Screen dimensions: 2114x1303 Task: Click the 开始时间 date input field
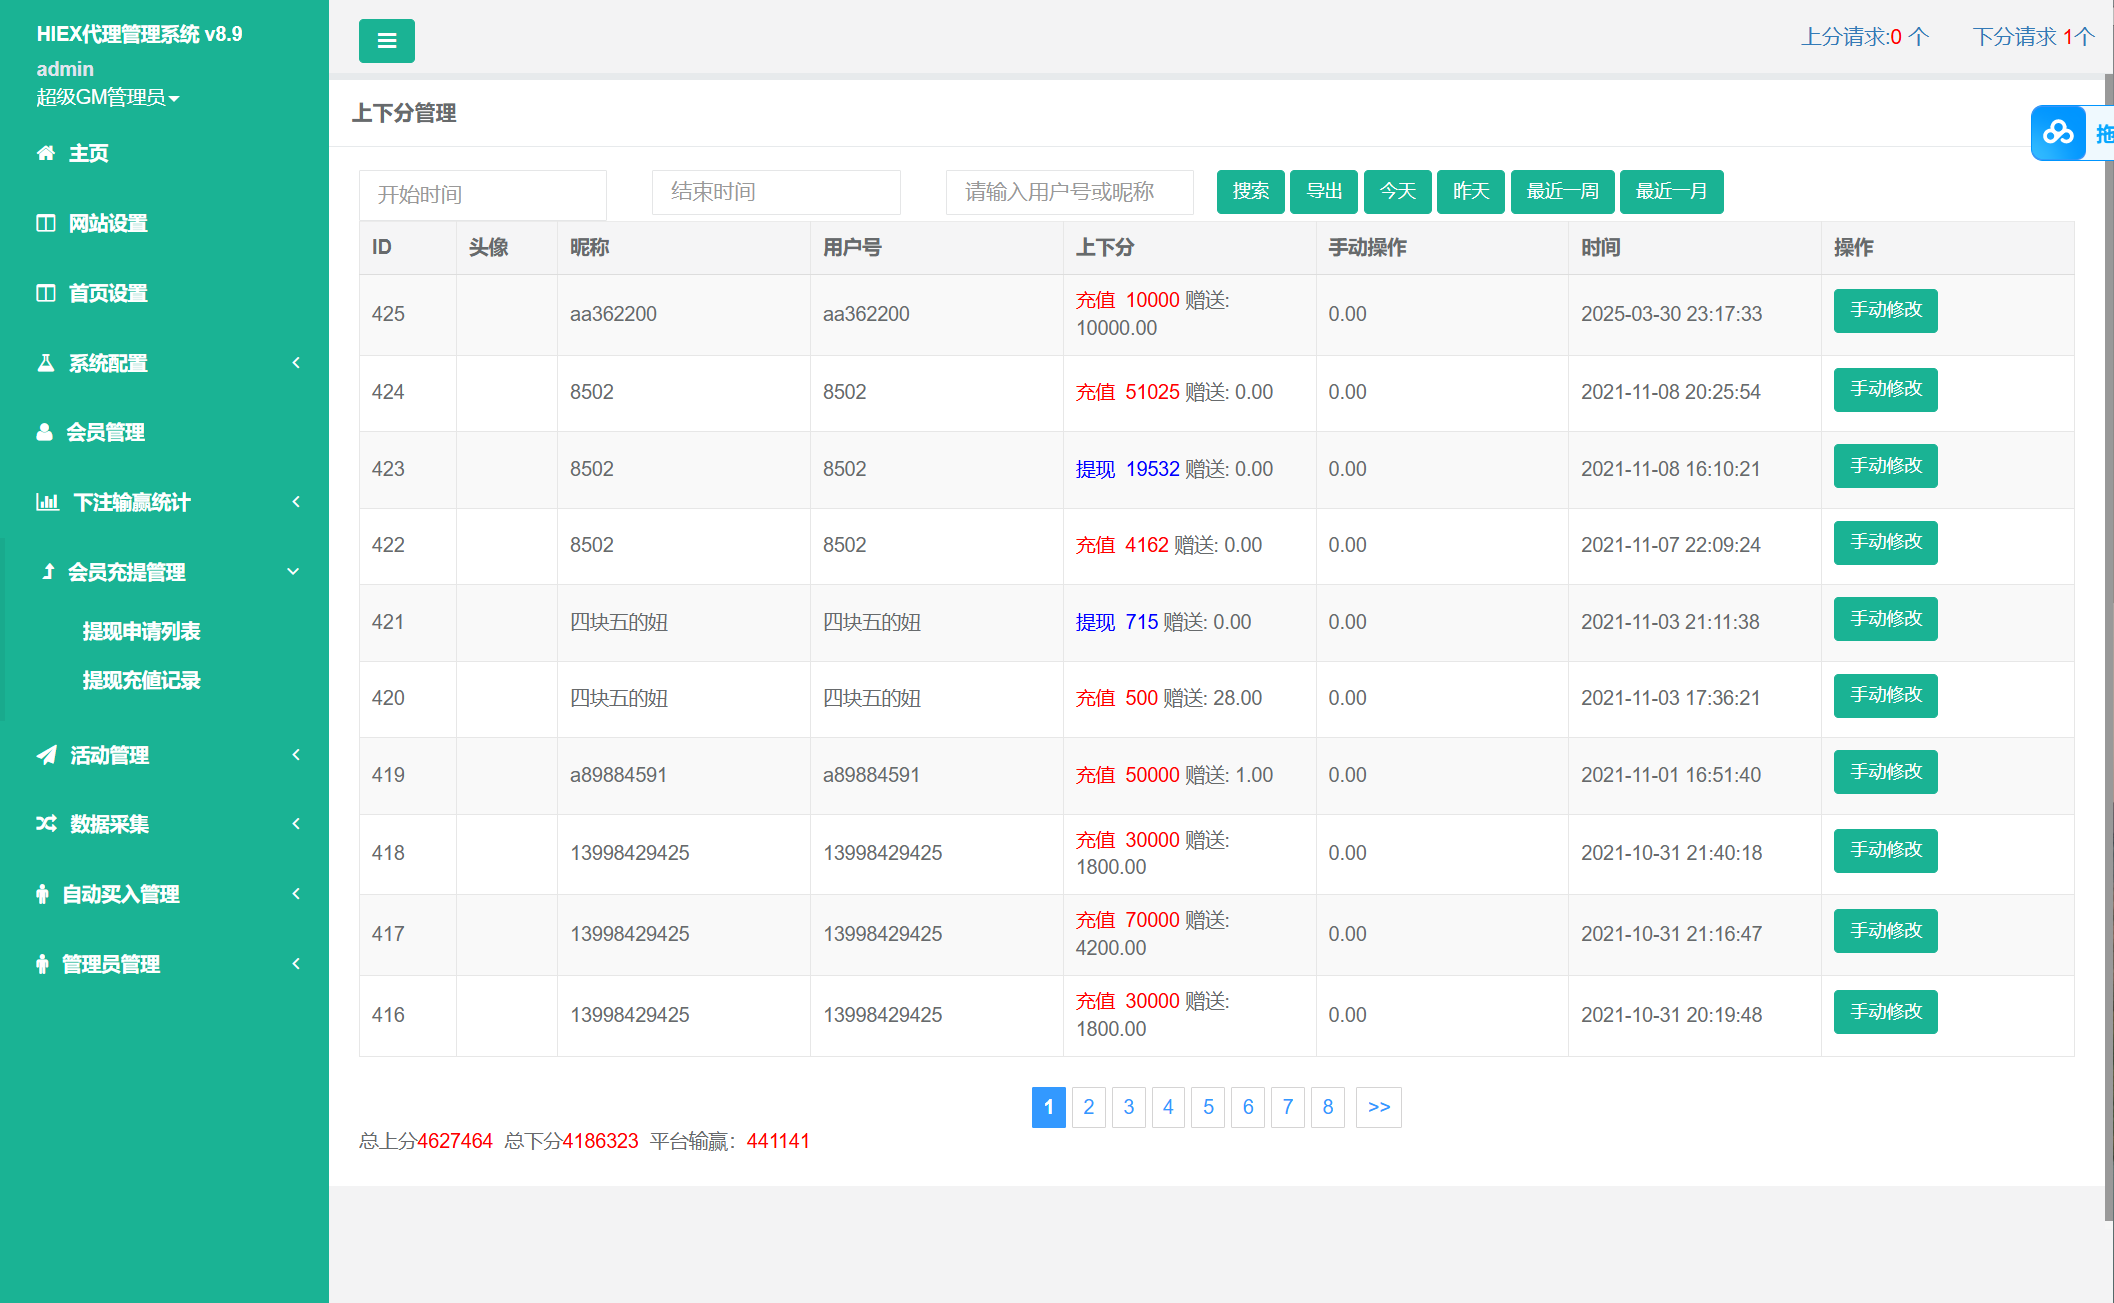pos(482,194)
